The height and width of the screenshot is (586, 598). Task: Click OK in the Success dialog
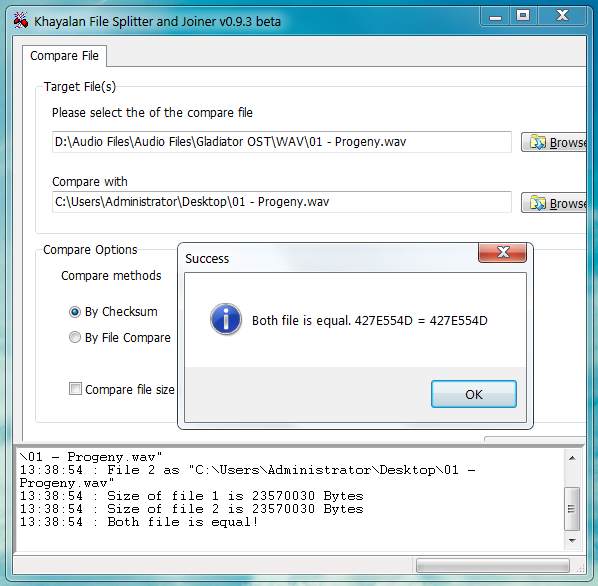tap(474, 394)
